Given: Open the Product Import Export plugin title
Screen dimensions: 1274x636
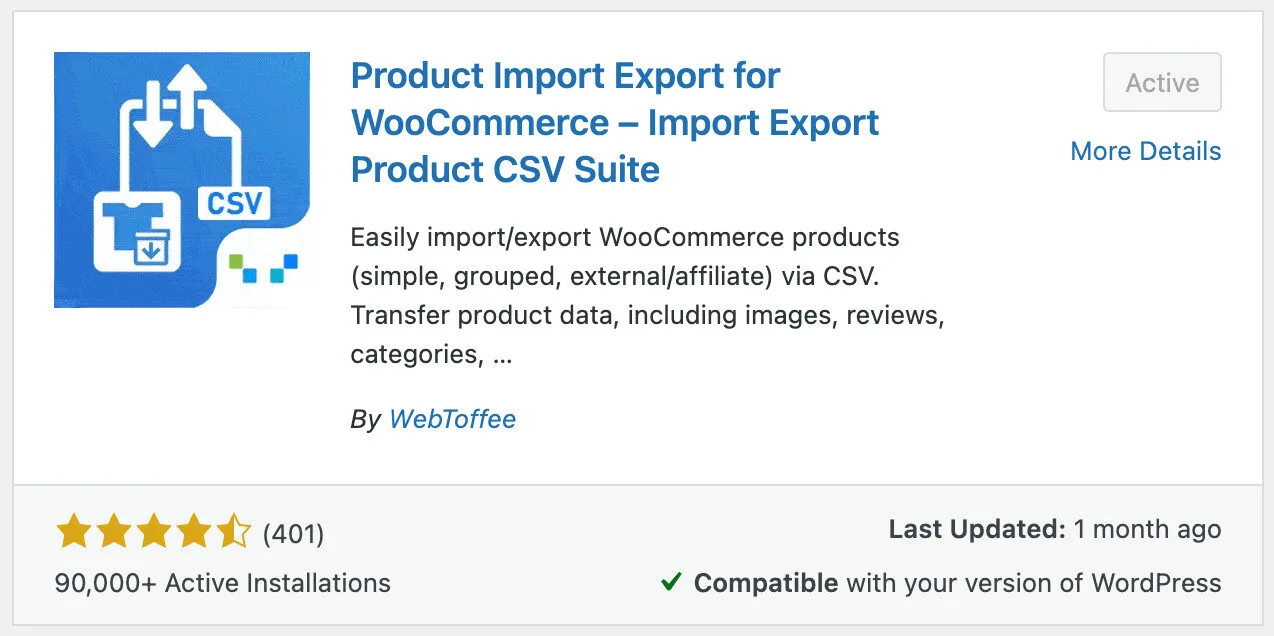Looking at the screenshot, I should tap(614, 122).
